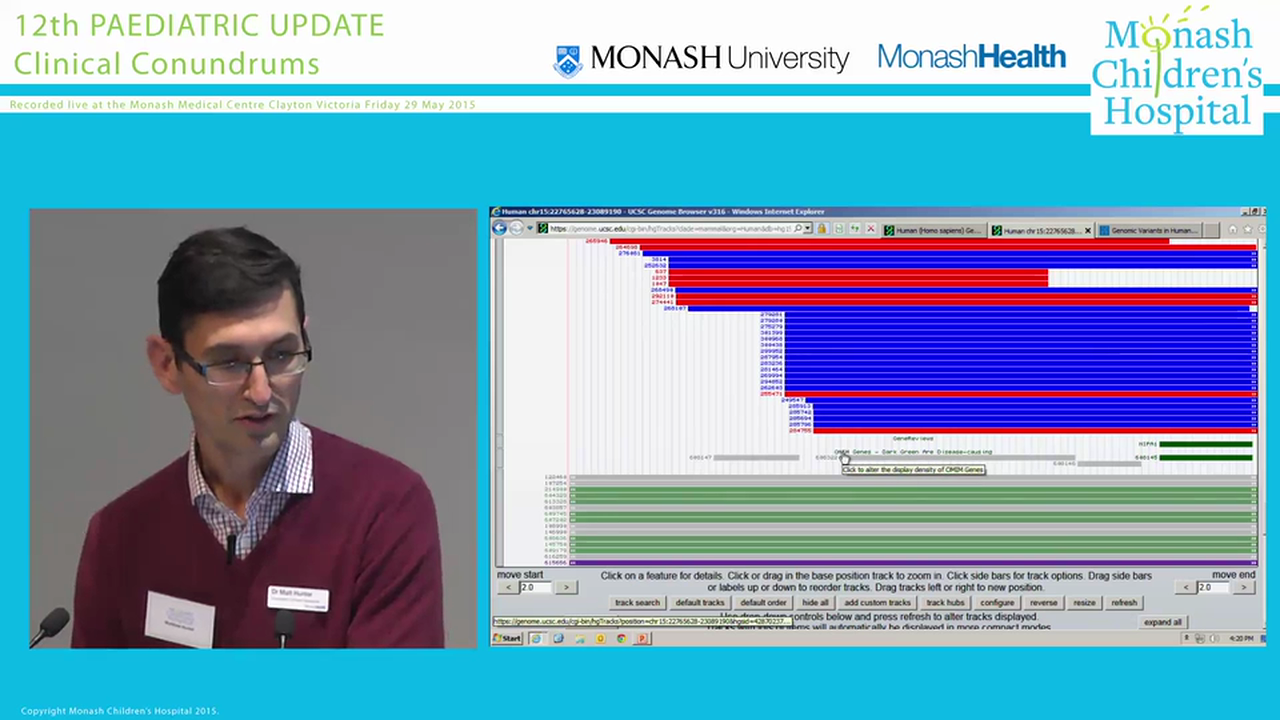
Task: Click the move end forward chevron
Action: click(1243, 587)
